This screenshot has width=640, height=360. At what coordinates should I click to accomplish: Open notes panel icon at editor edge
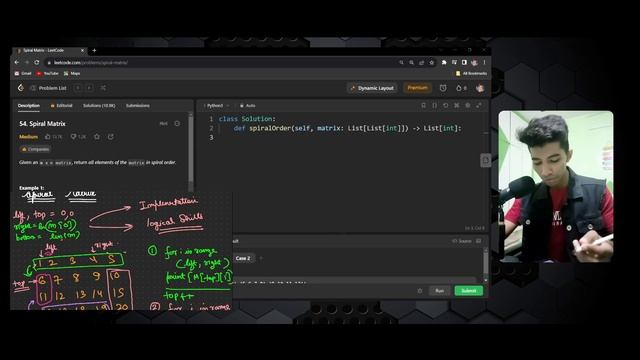coord(485,160)
